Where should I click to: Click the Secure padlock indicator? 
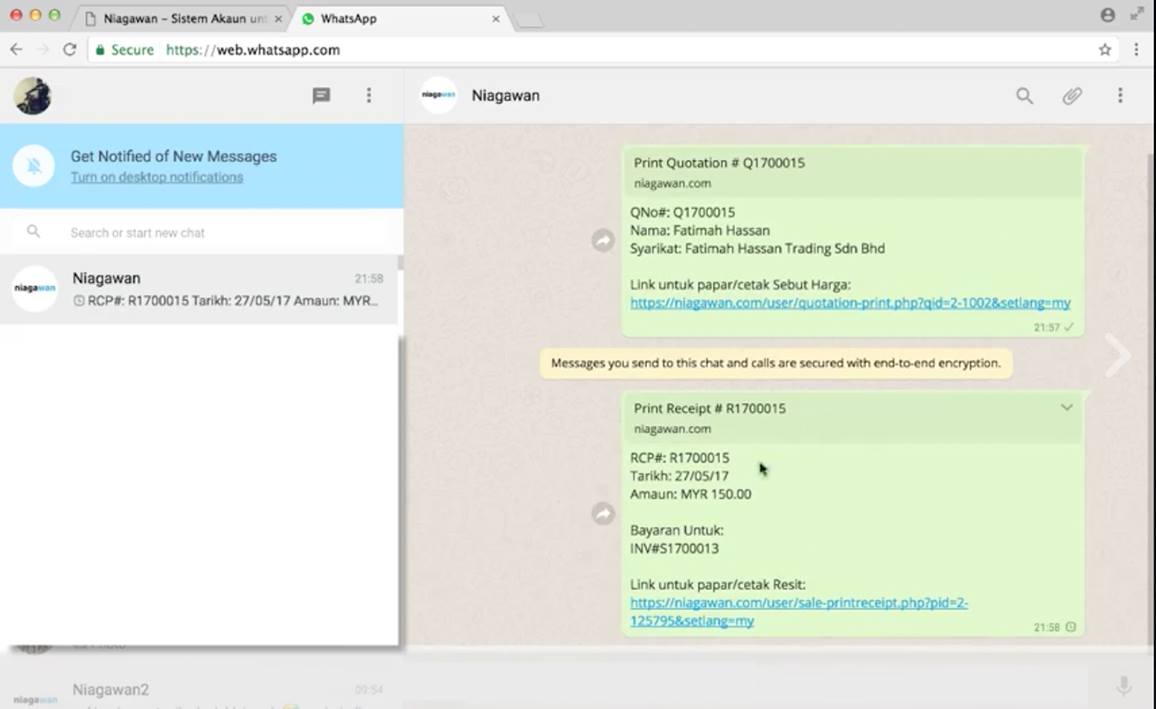[125, 49]
